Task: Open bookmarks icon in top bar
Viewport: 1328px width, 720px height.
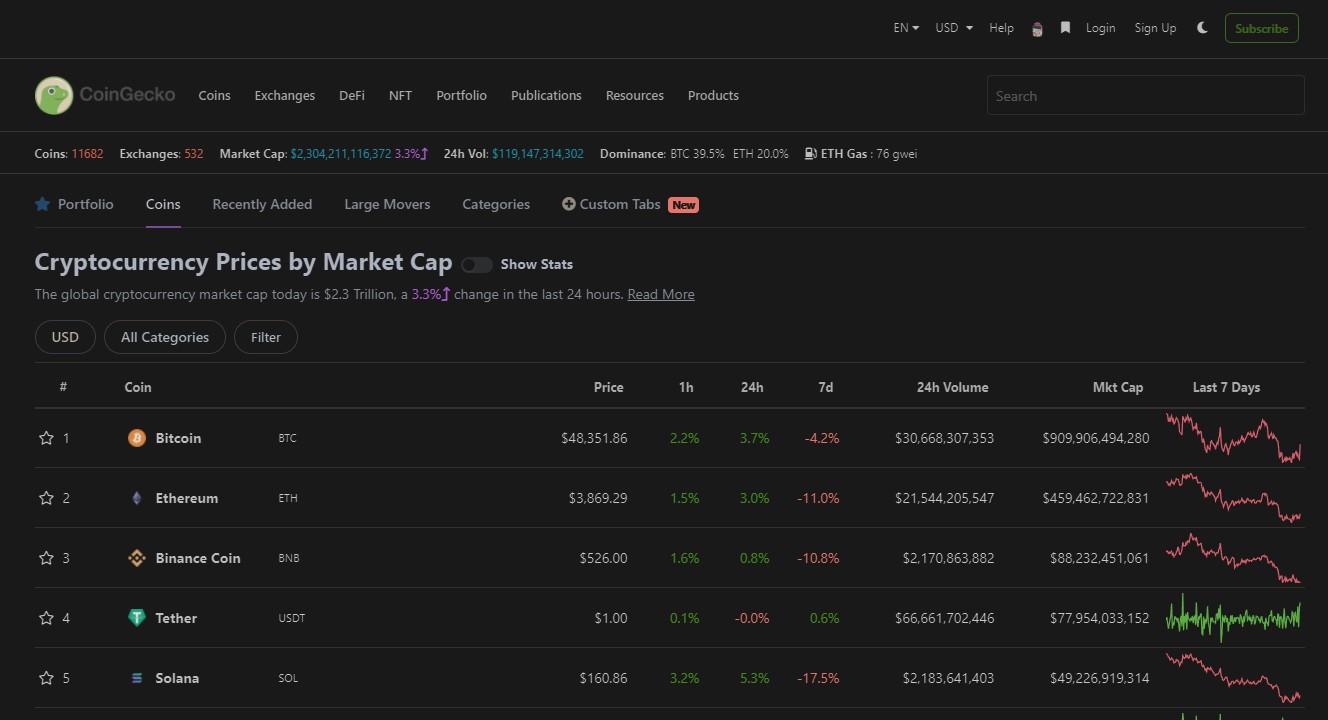Action: point(1065,28)
